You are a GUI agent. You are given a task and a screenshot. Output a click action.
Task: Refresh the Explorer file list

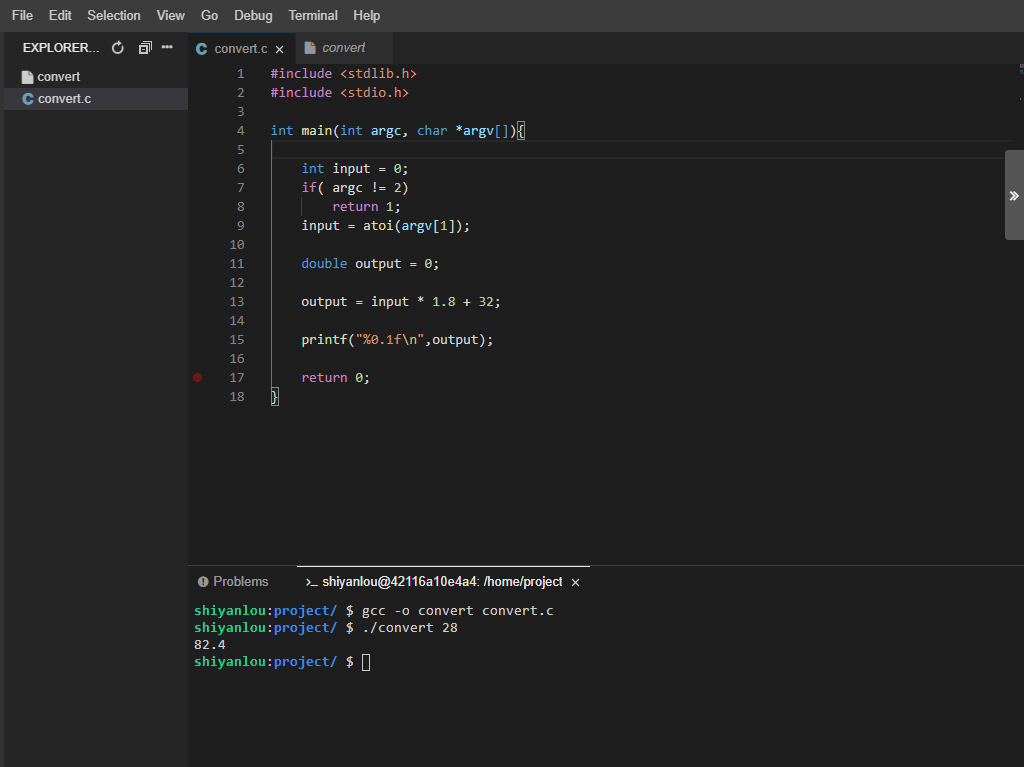tap(118, 48)
